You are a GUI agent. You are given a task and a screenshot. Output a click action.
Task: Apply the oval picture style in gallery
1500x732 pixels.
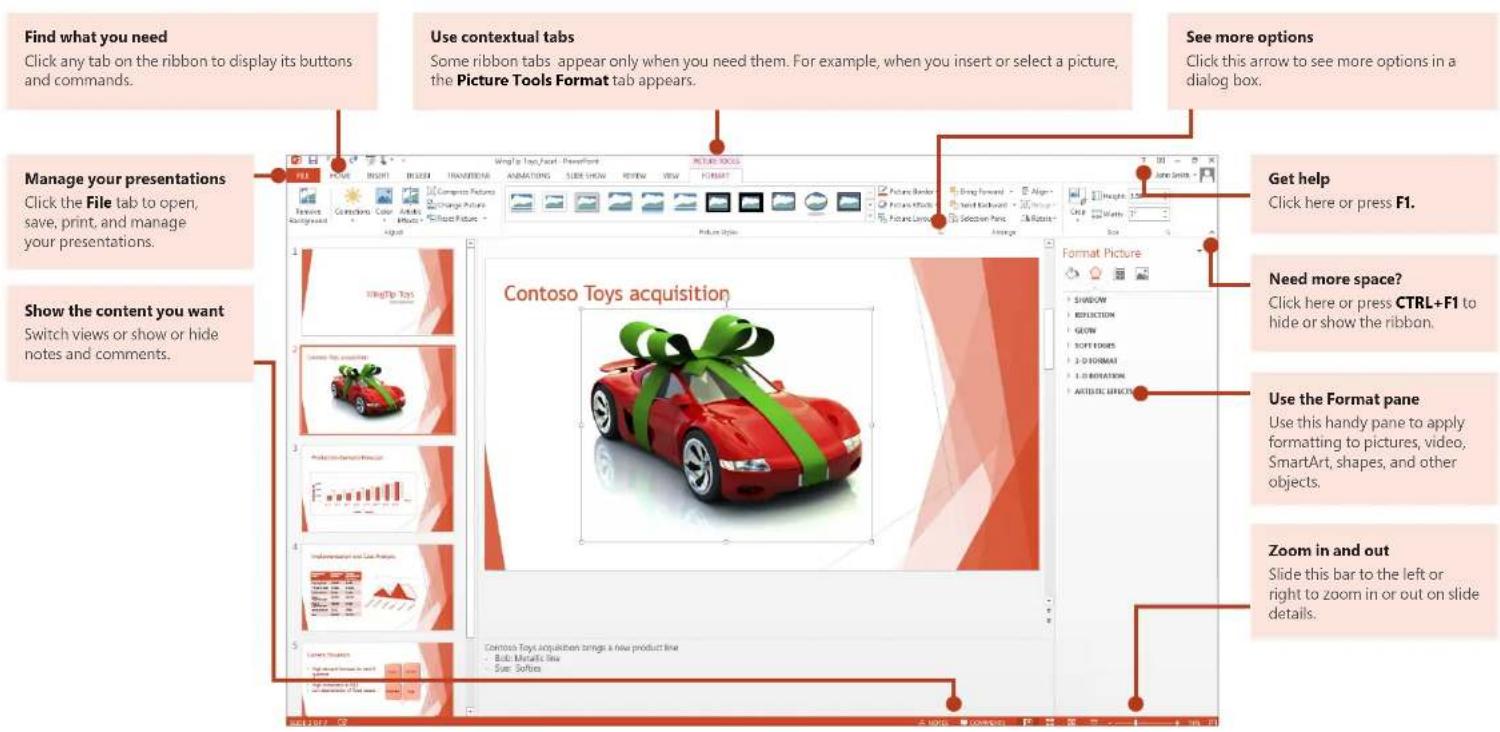816,202
